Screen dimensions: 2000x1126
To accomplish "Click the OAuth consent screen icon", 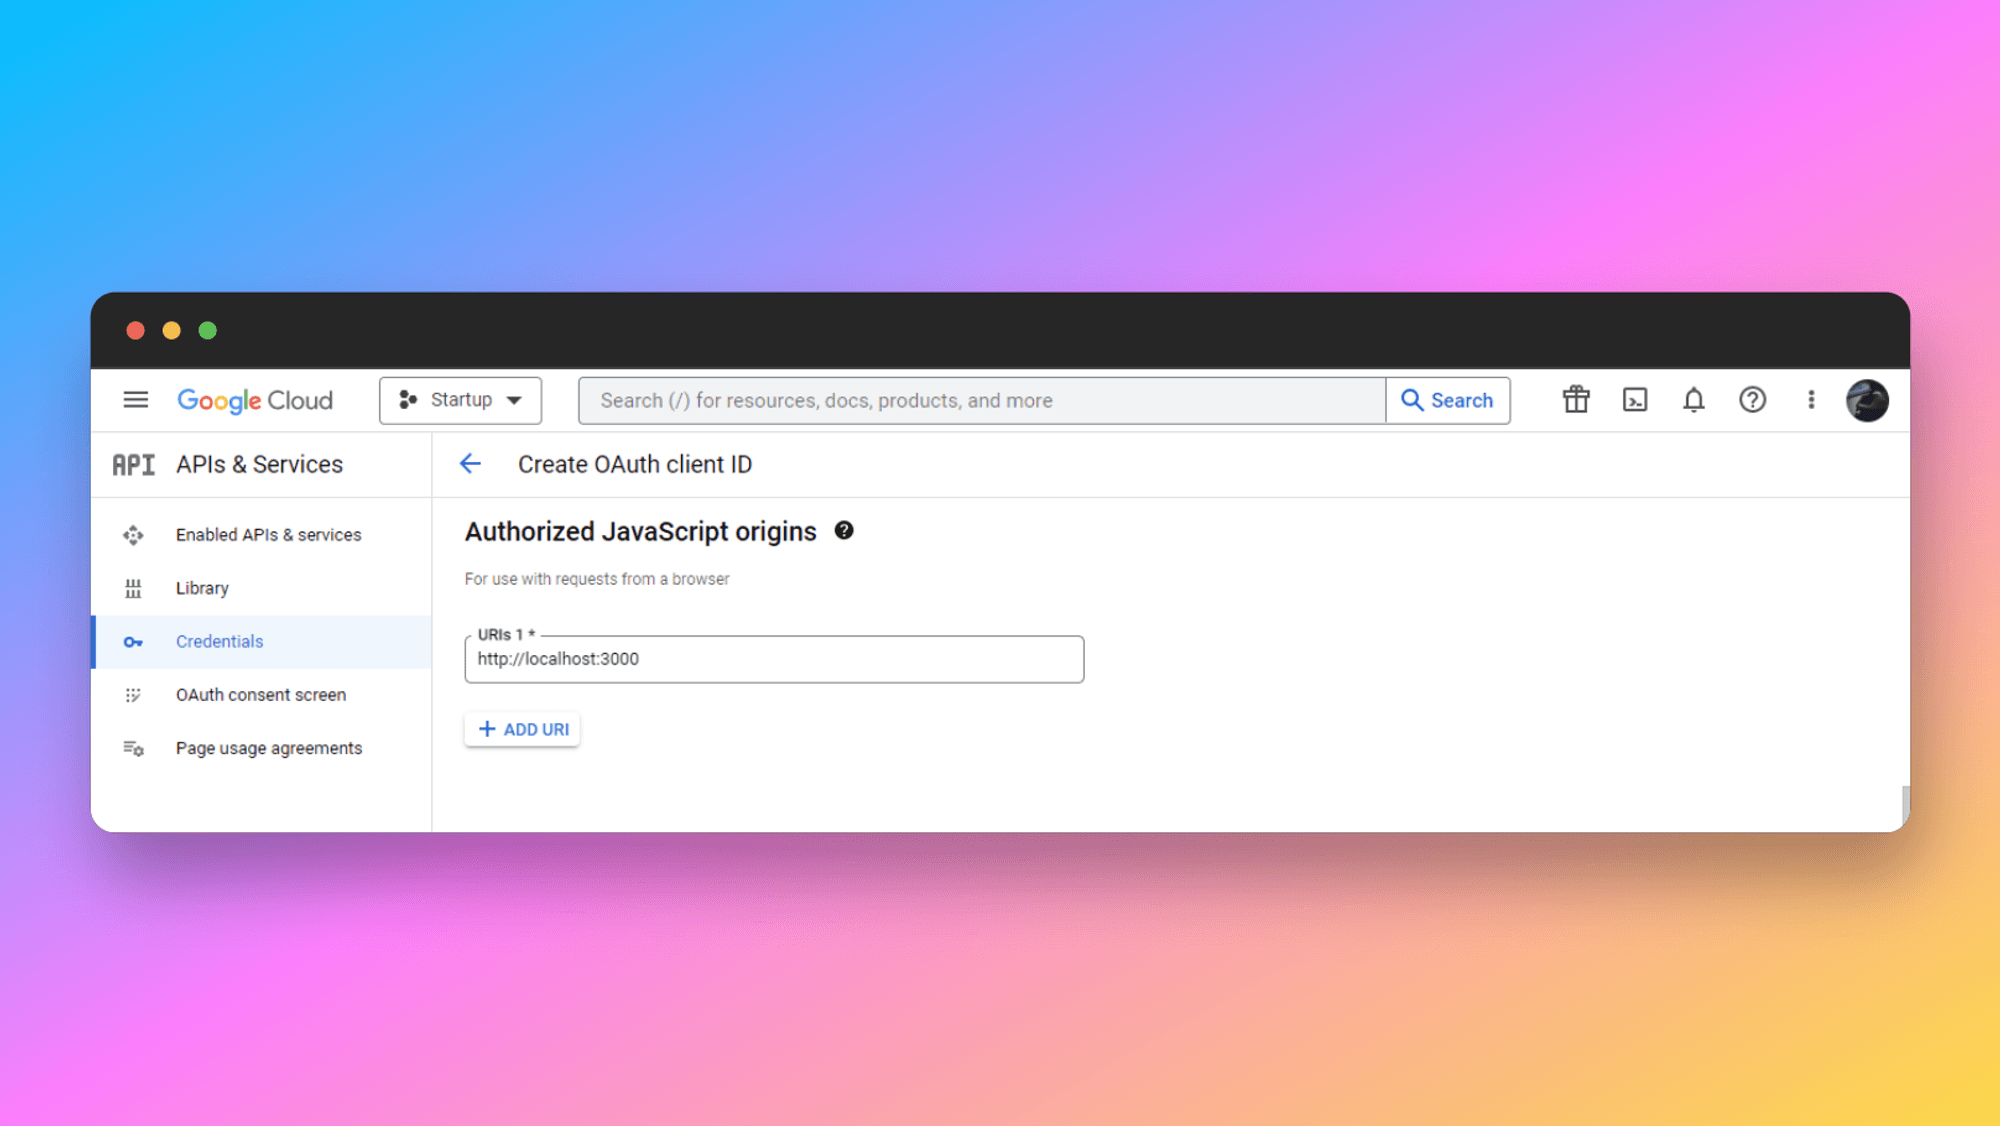I will point(133,693).
